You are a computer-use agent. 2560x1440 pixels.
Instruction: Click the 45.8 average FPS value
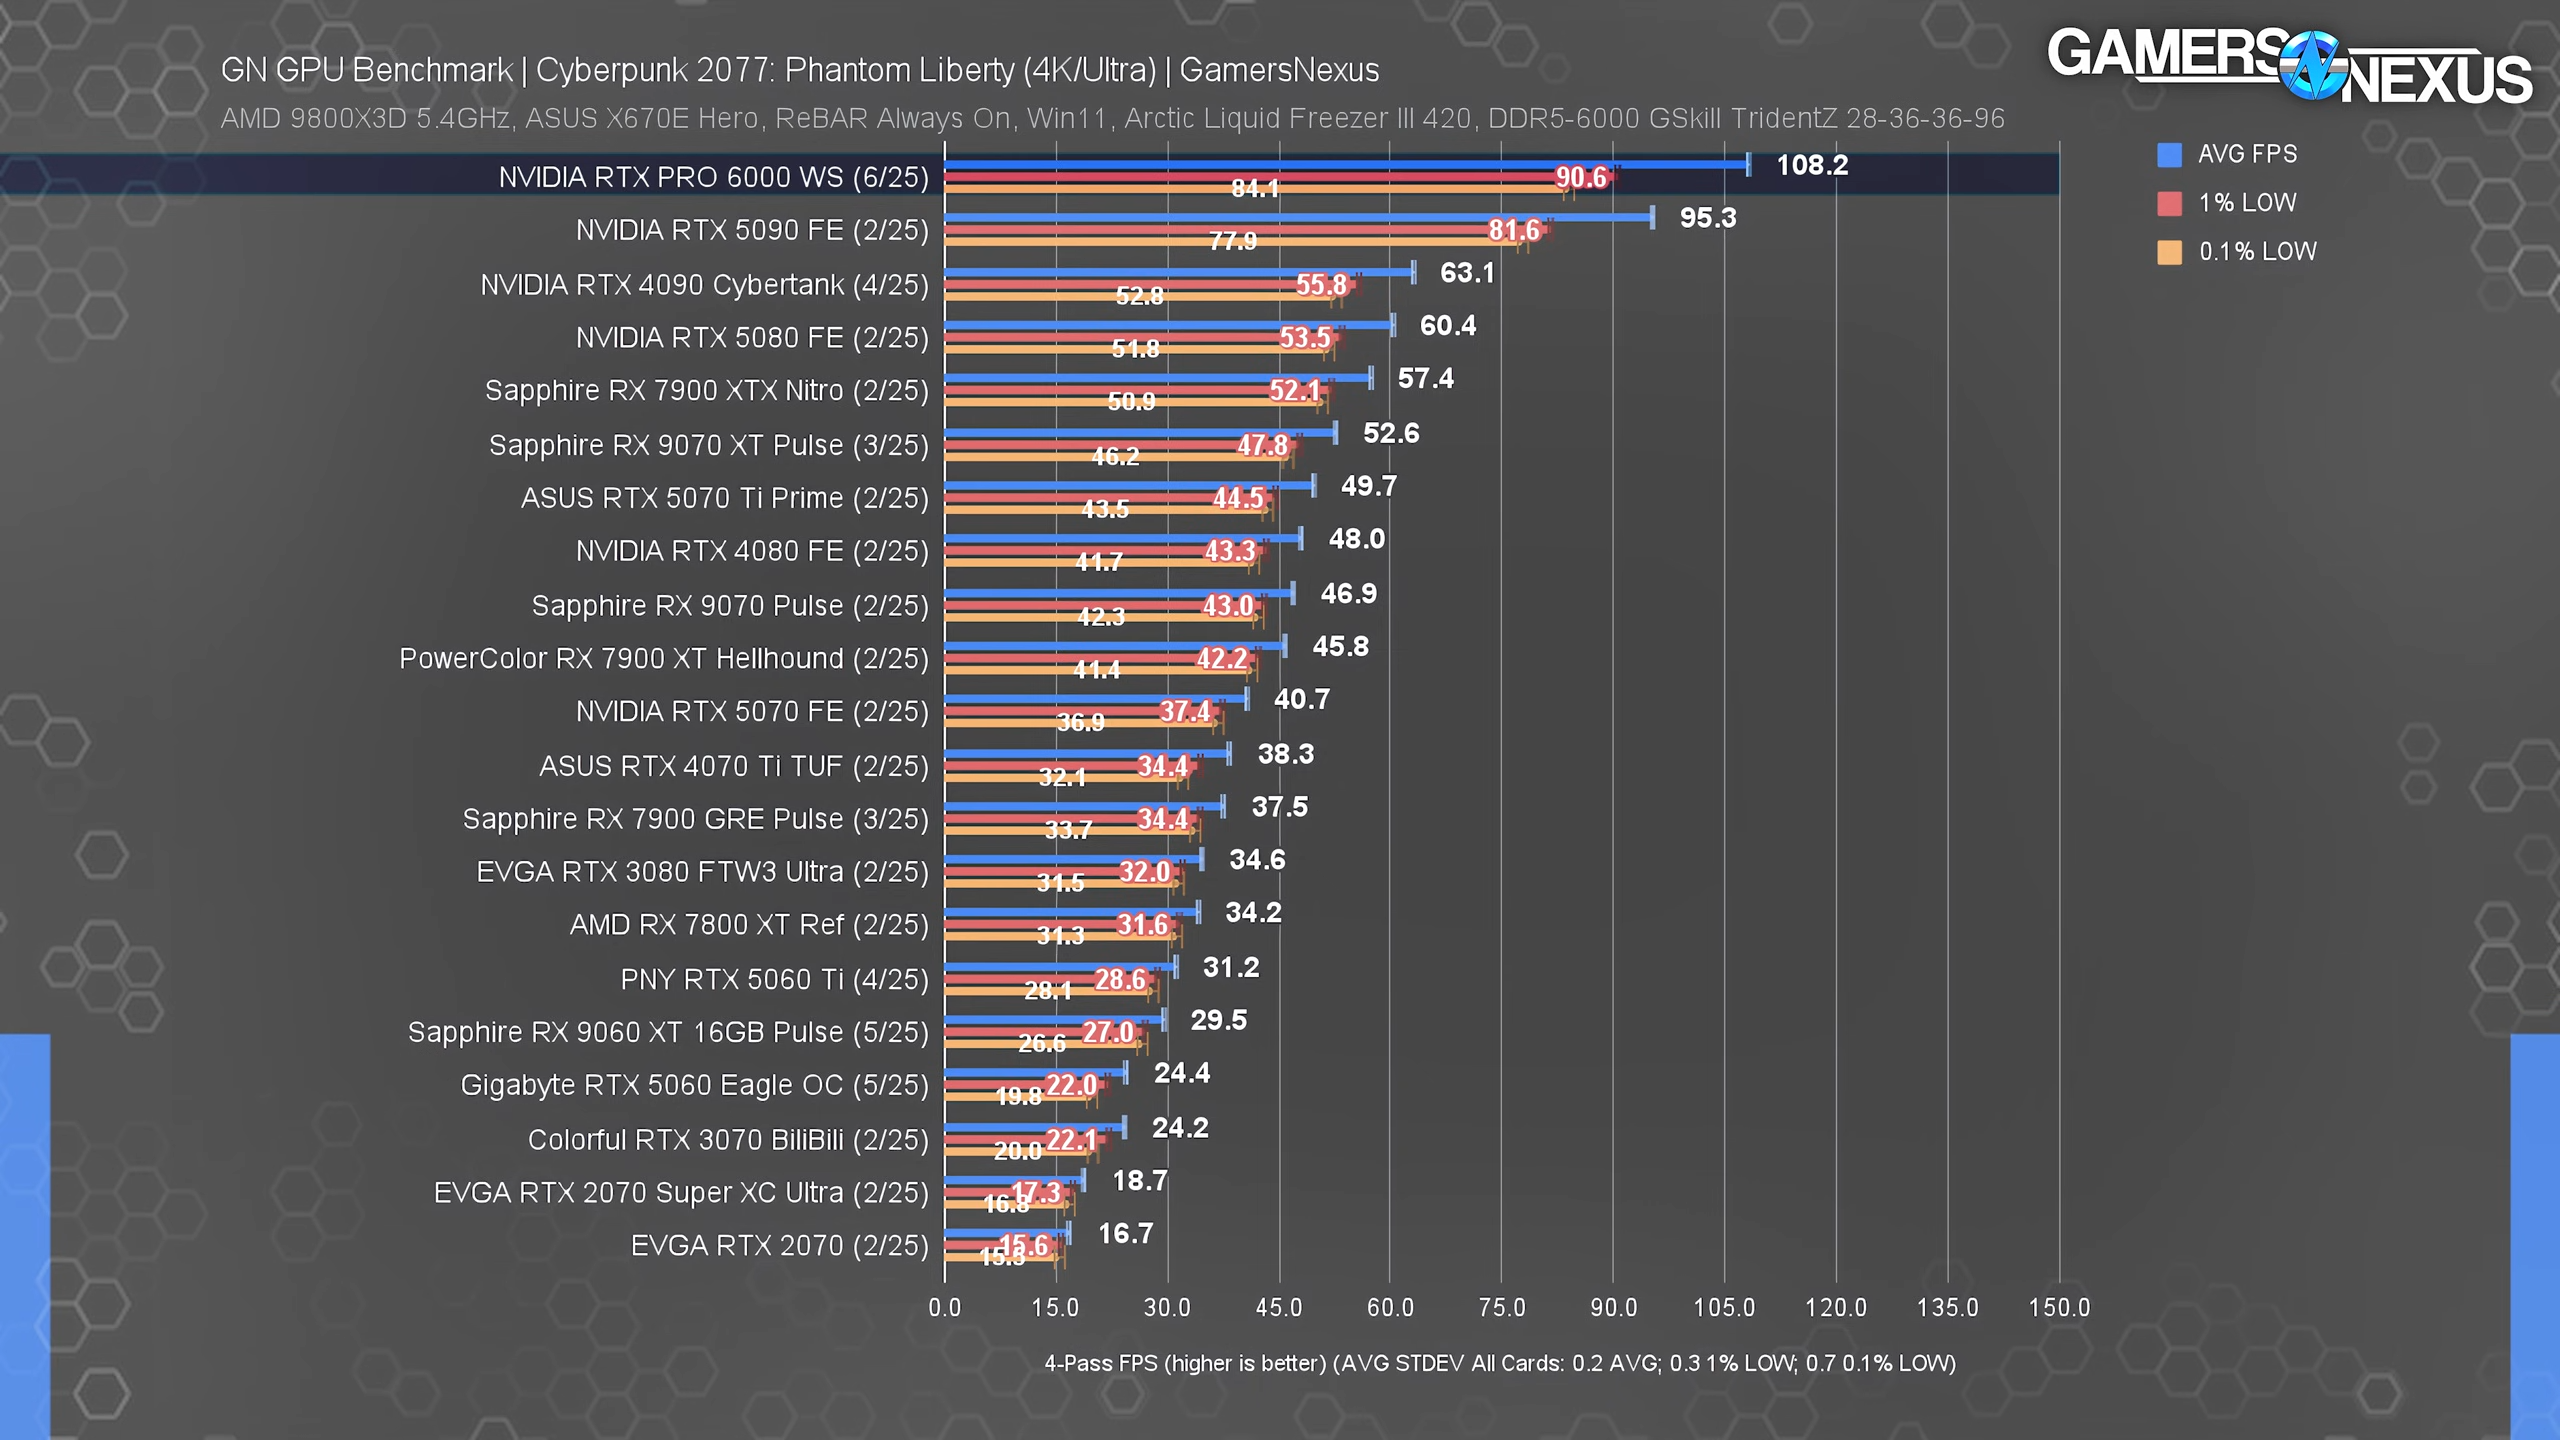click(x=1341, y=648)
